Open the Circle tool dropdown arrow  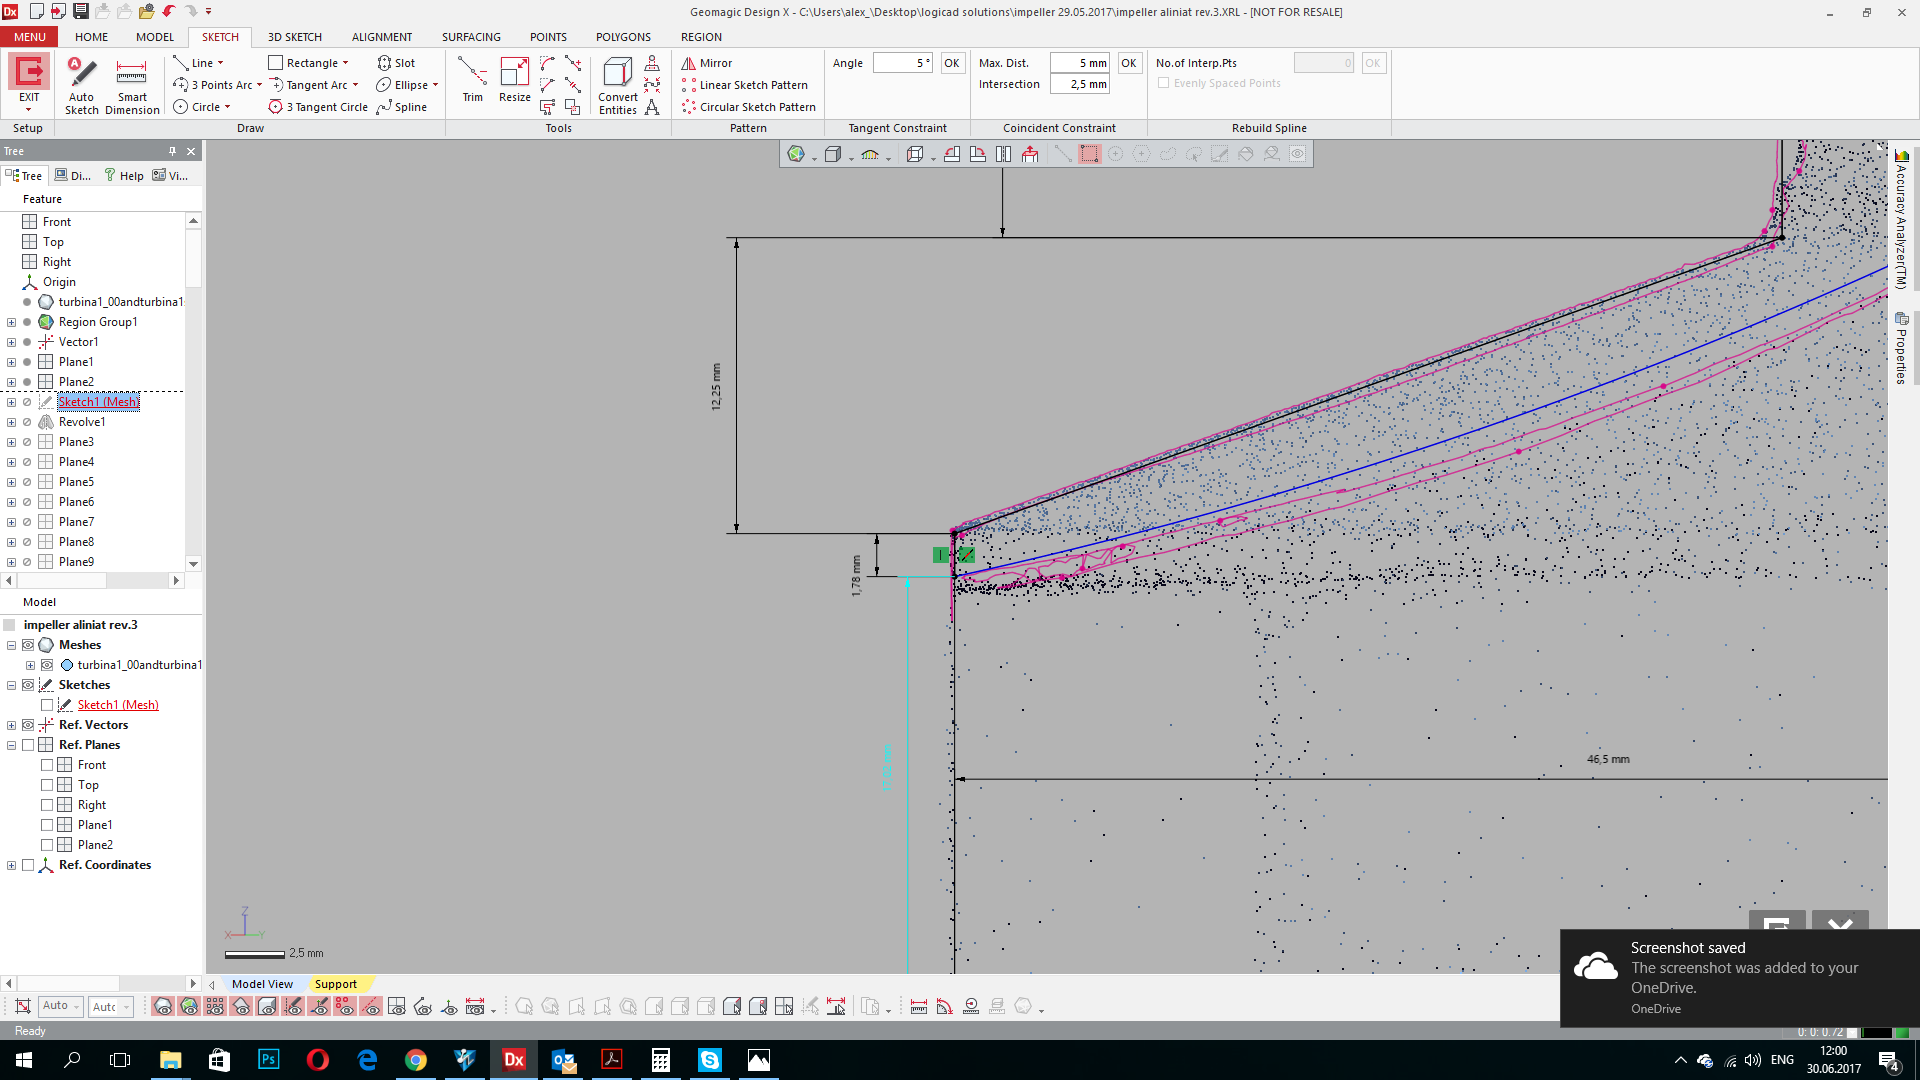pos(228,107)
